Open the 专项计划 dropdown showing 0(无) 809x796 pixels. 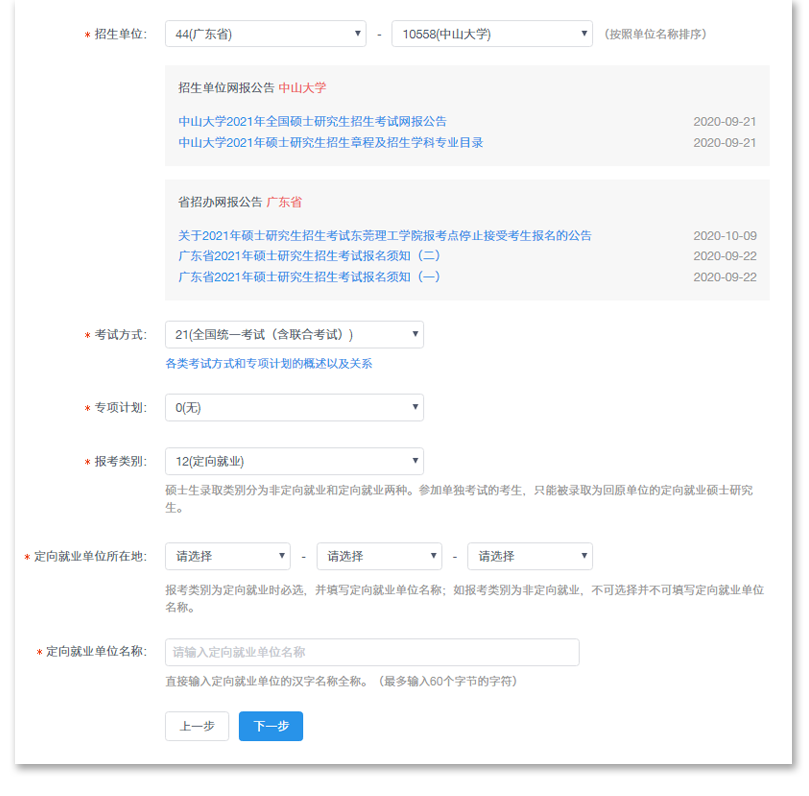tap(293, 407)
